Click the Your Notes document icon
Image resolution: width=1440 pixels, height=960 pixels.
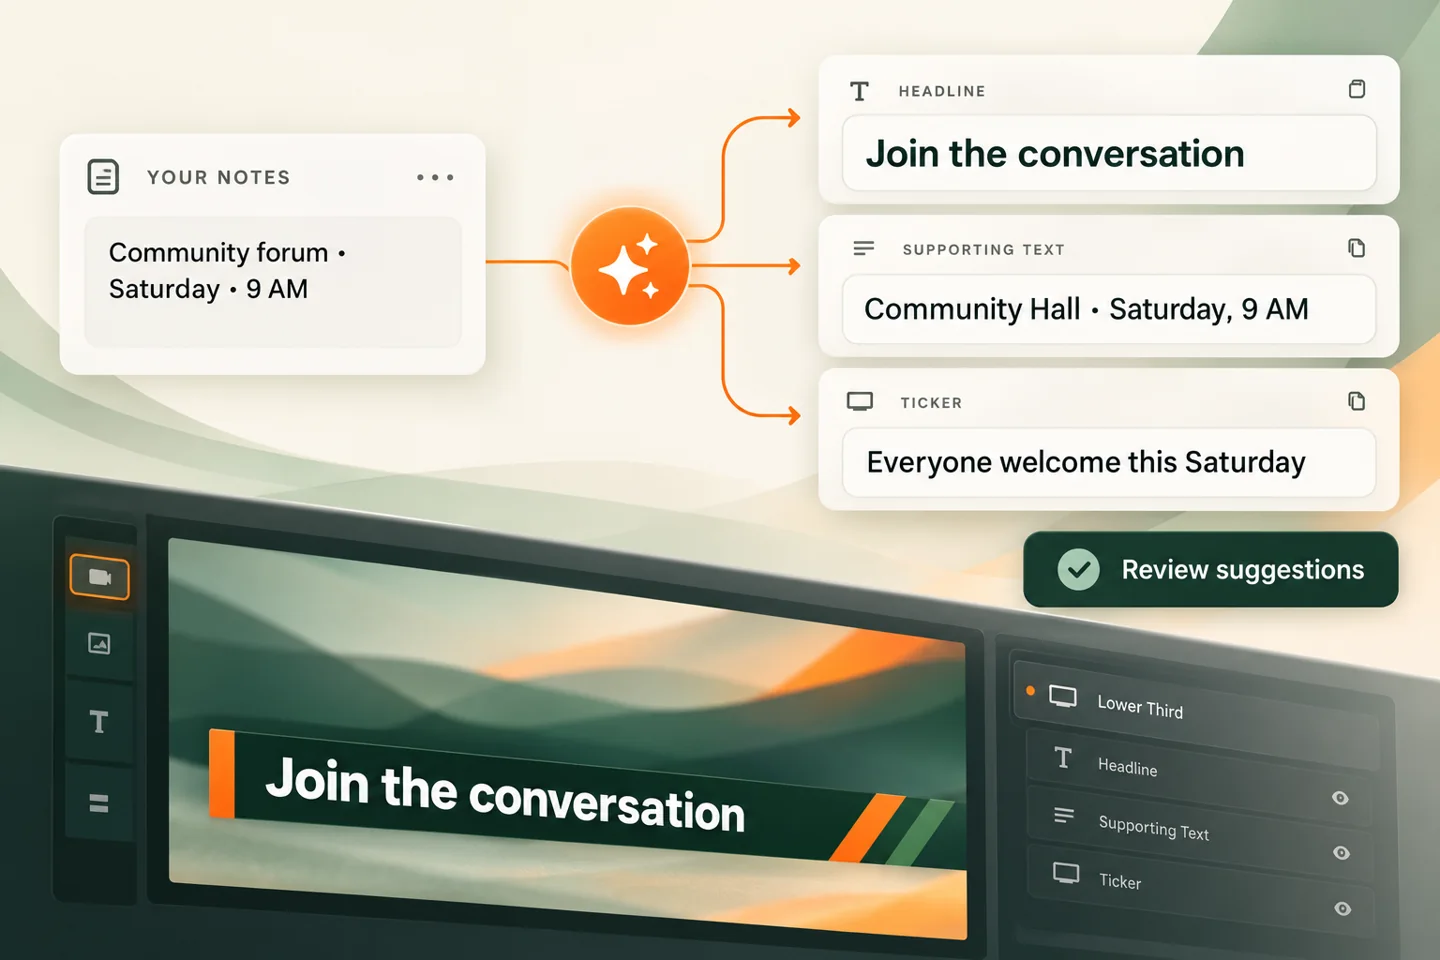pyautogui.click(x=103, y=177)
